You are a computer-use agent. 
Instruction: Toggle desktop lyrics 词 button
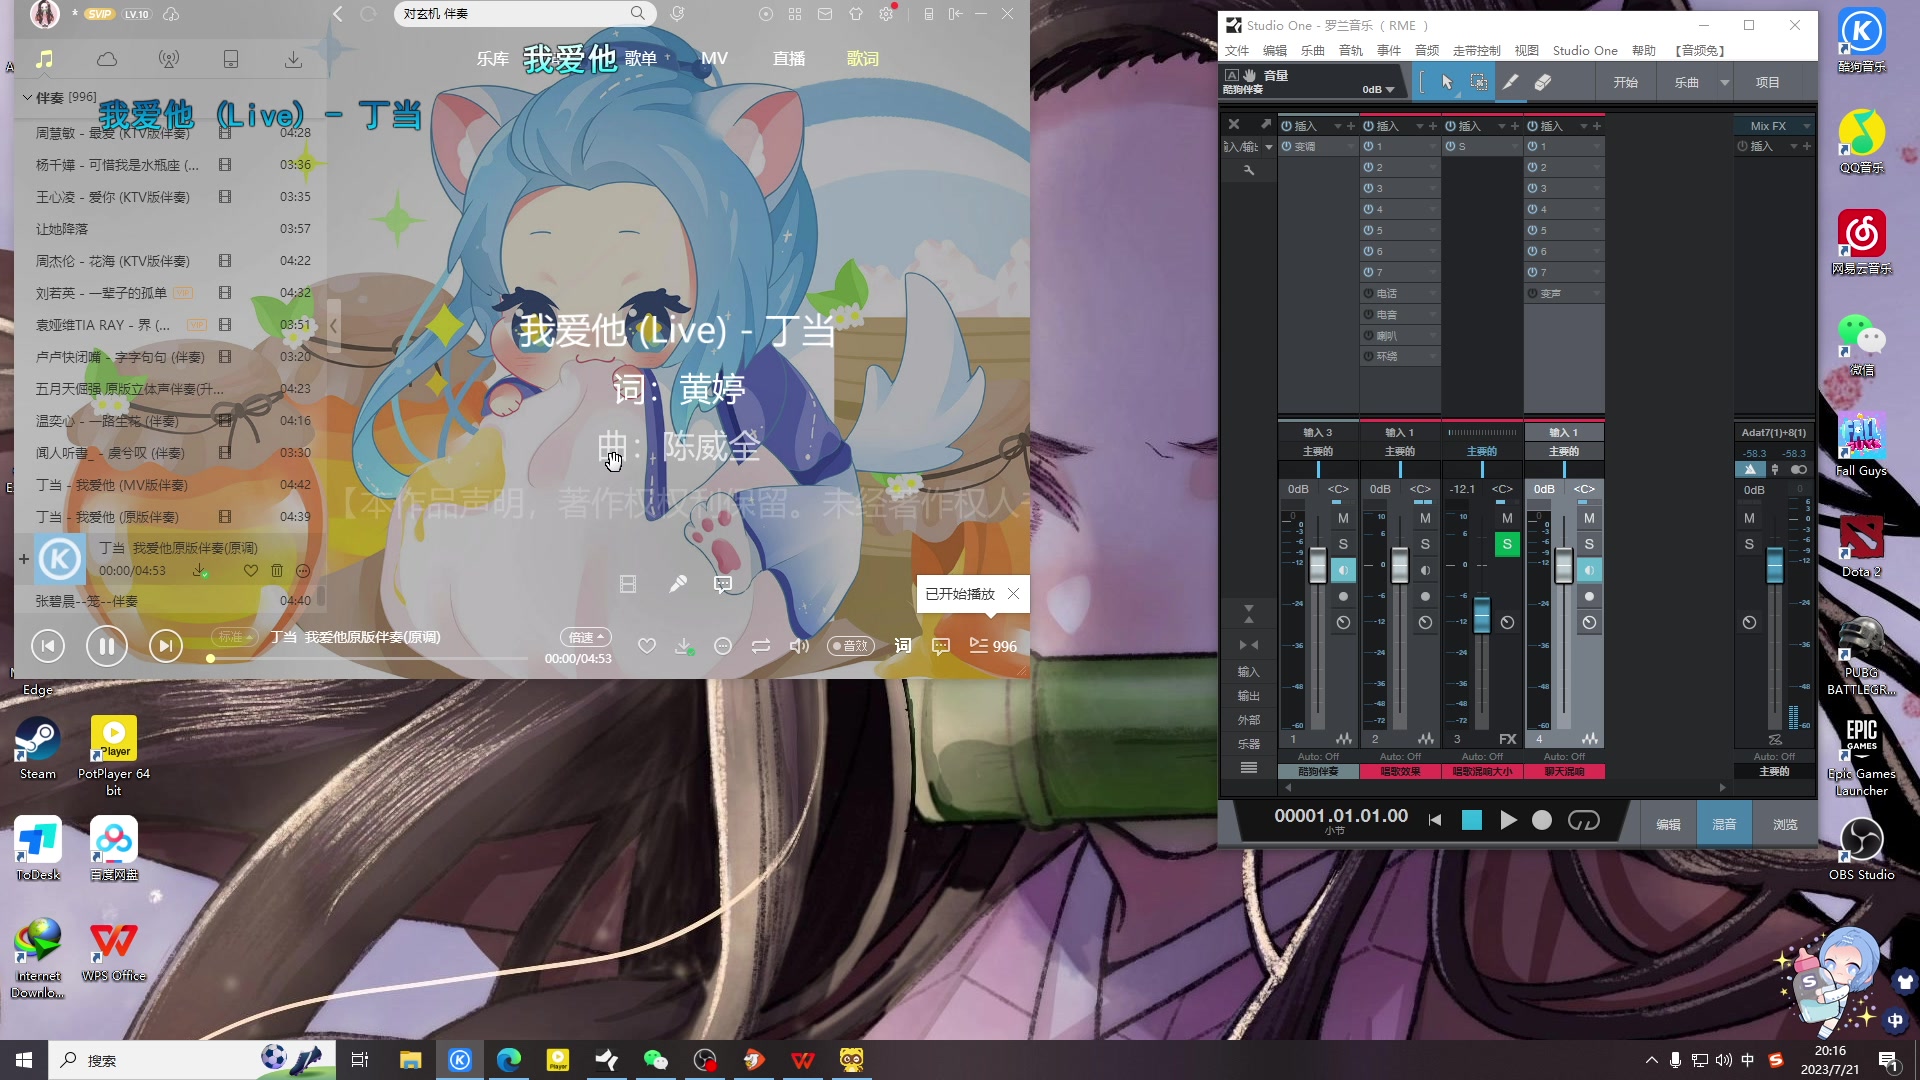coord(903,646)
